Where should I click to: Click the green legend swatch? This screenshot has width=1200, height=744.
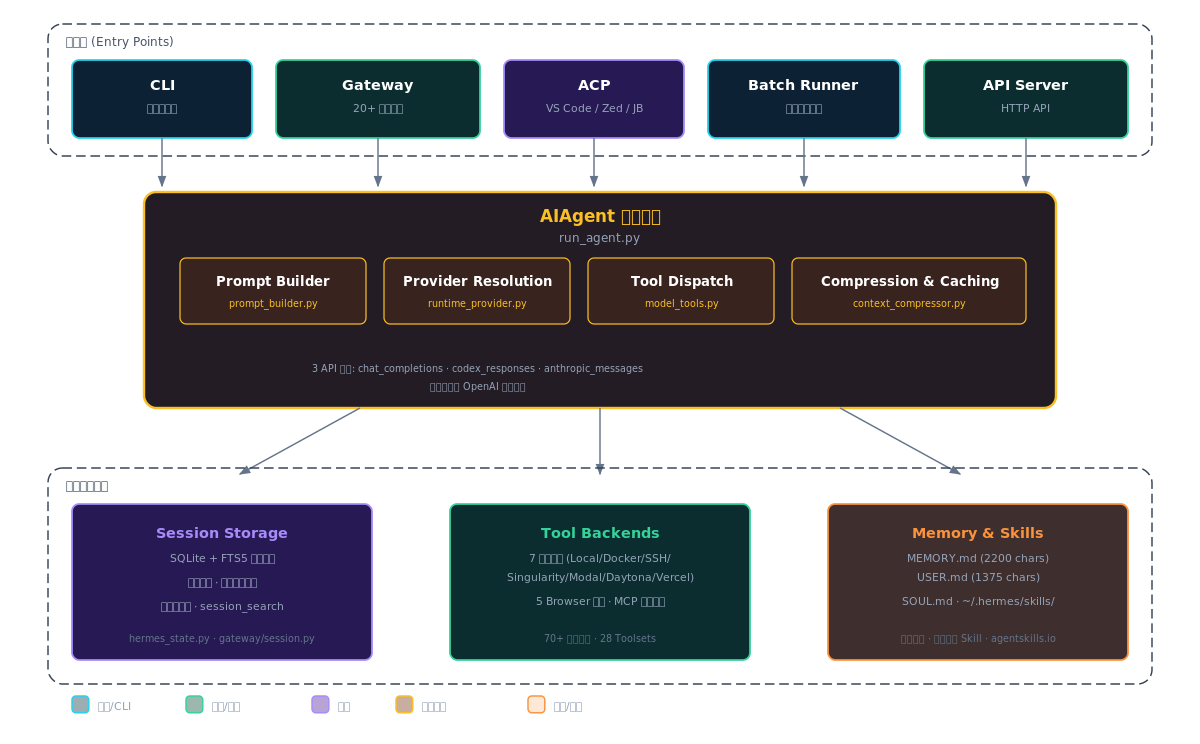tap(194, 704)
